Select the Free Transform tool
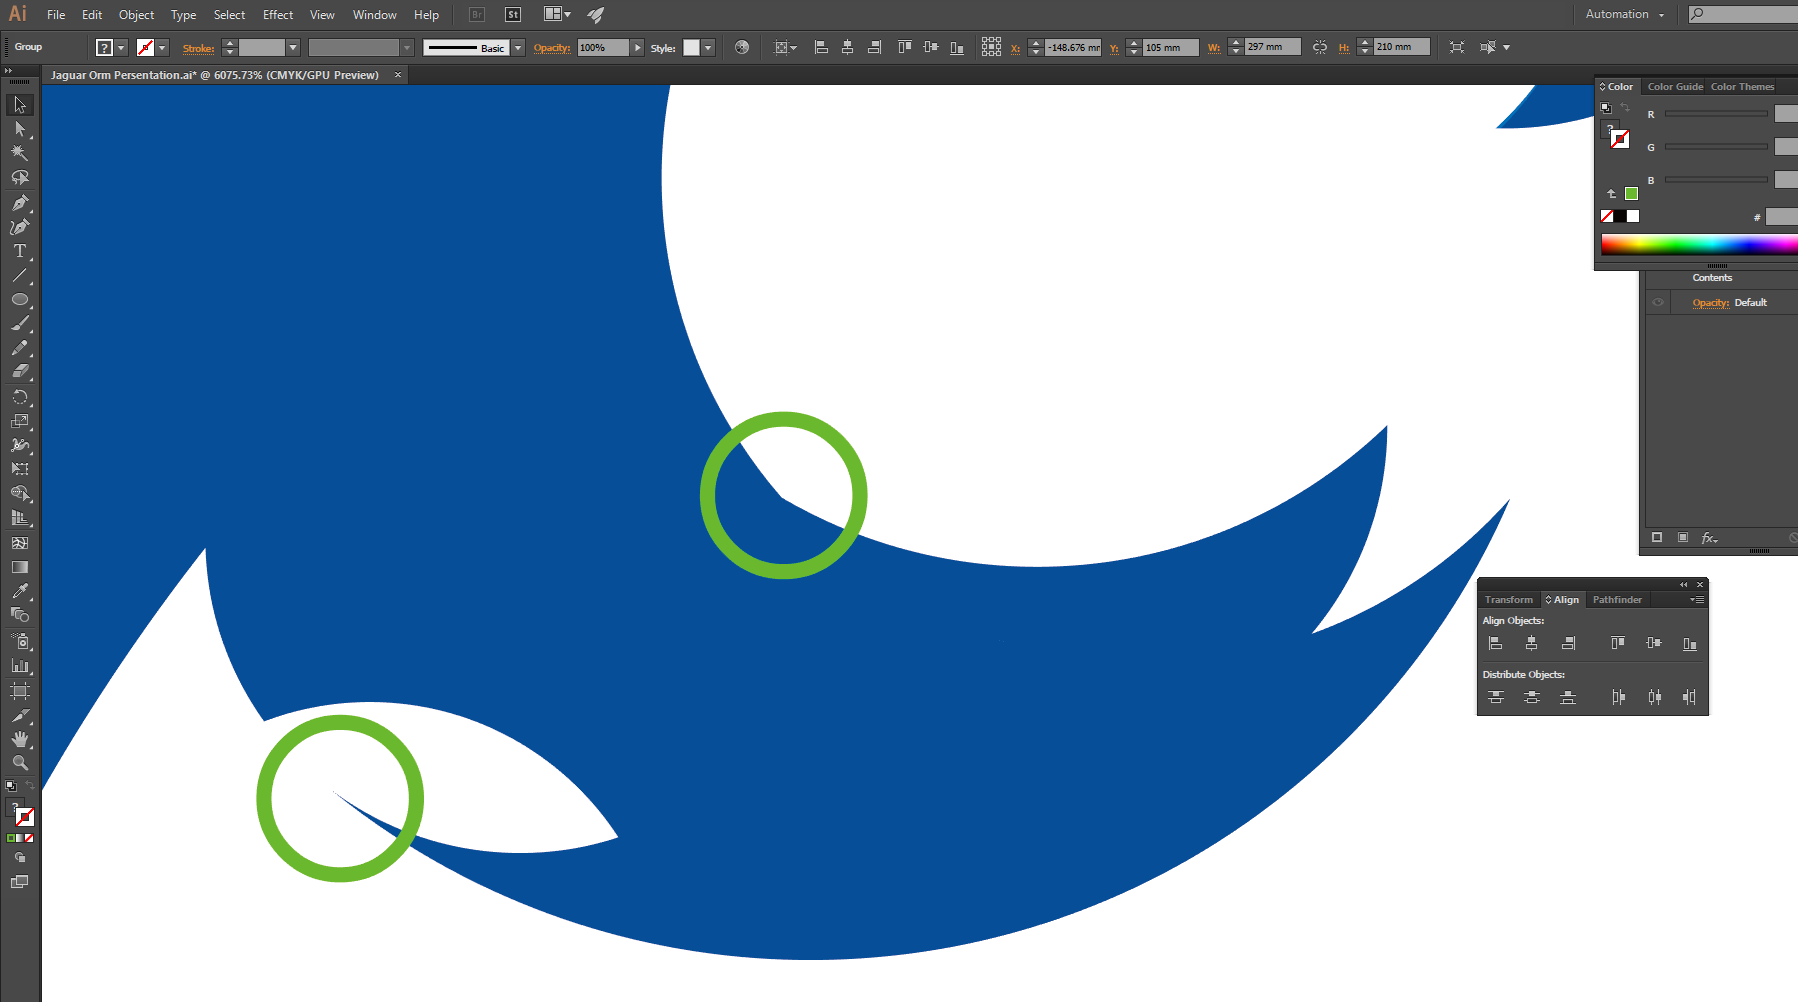 coord(20,469)
